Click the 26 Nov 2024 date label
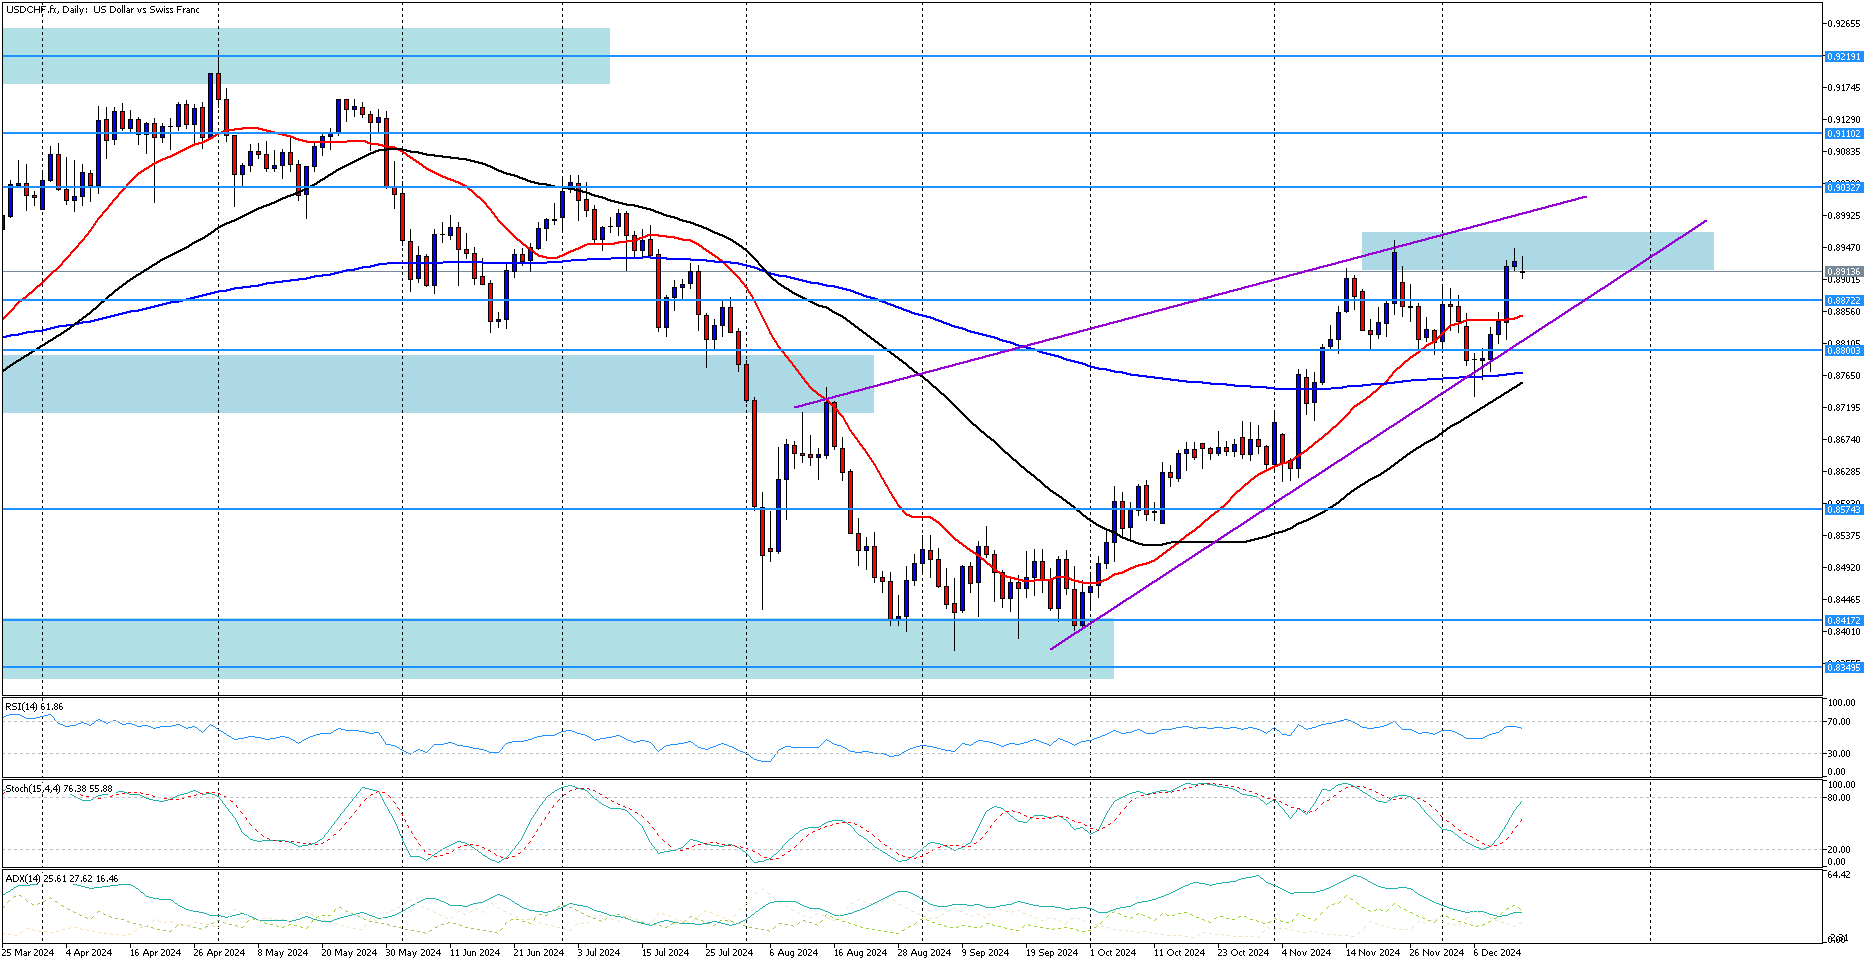Viewport: 1875px width, 964px height. [x=1436, y=953]
